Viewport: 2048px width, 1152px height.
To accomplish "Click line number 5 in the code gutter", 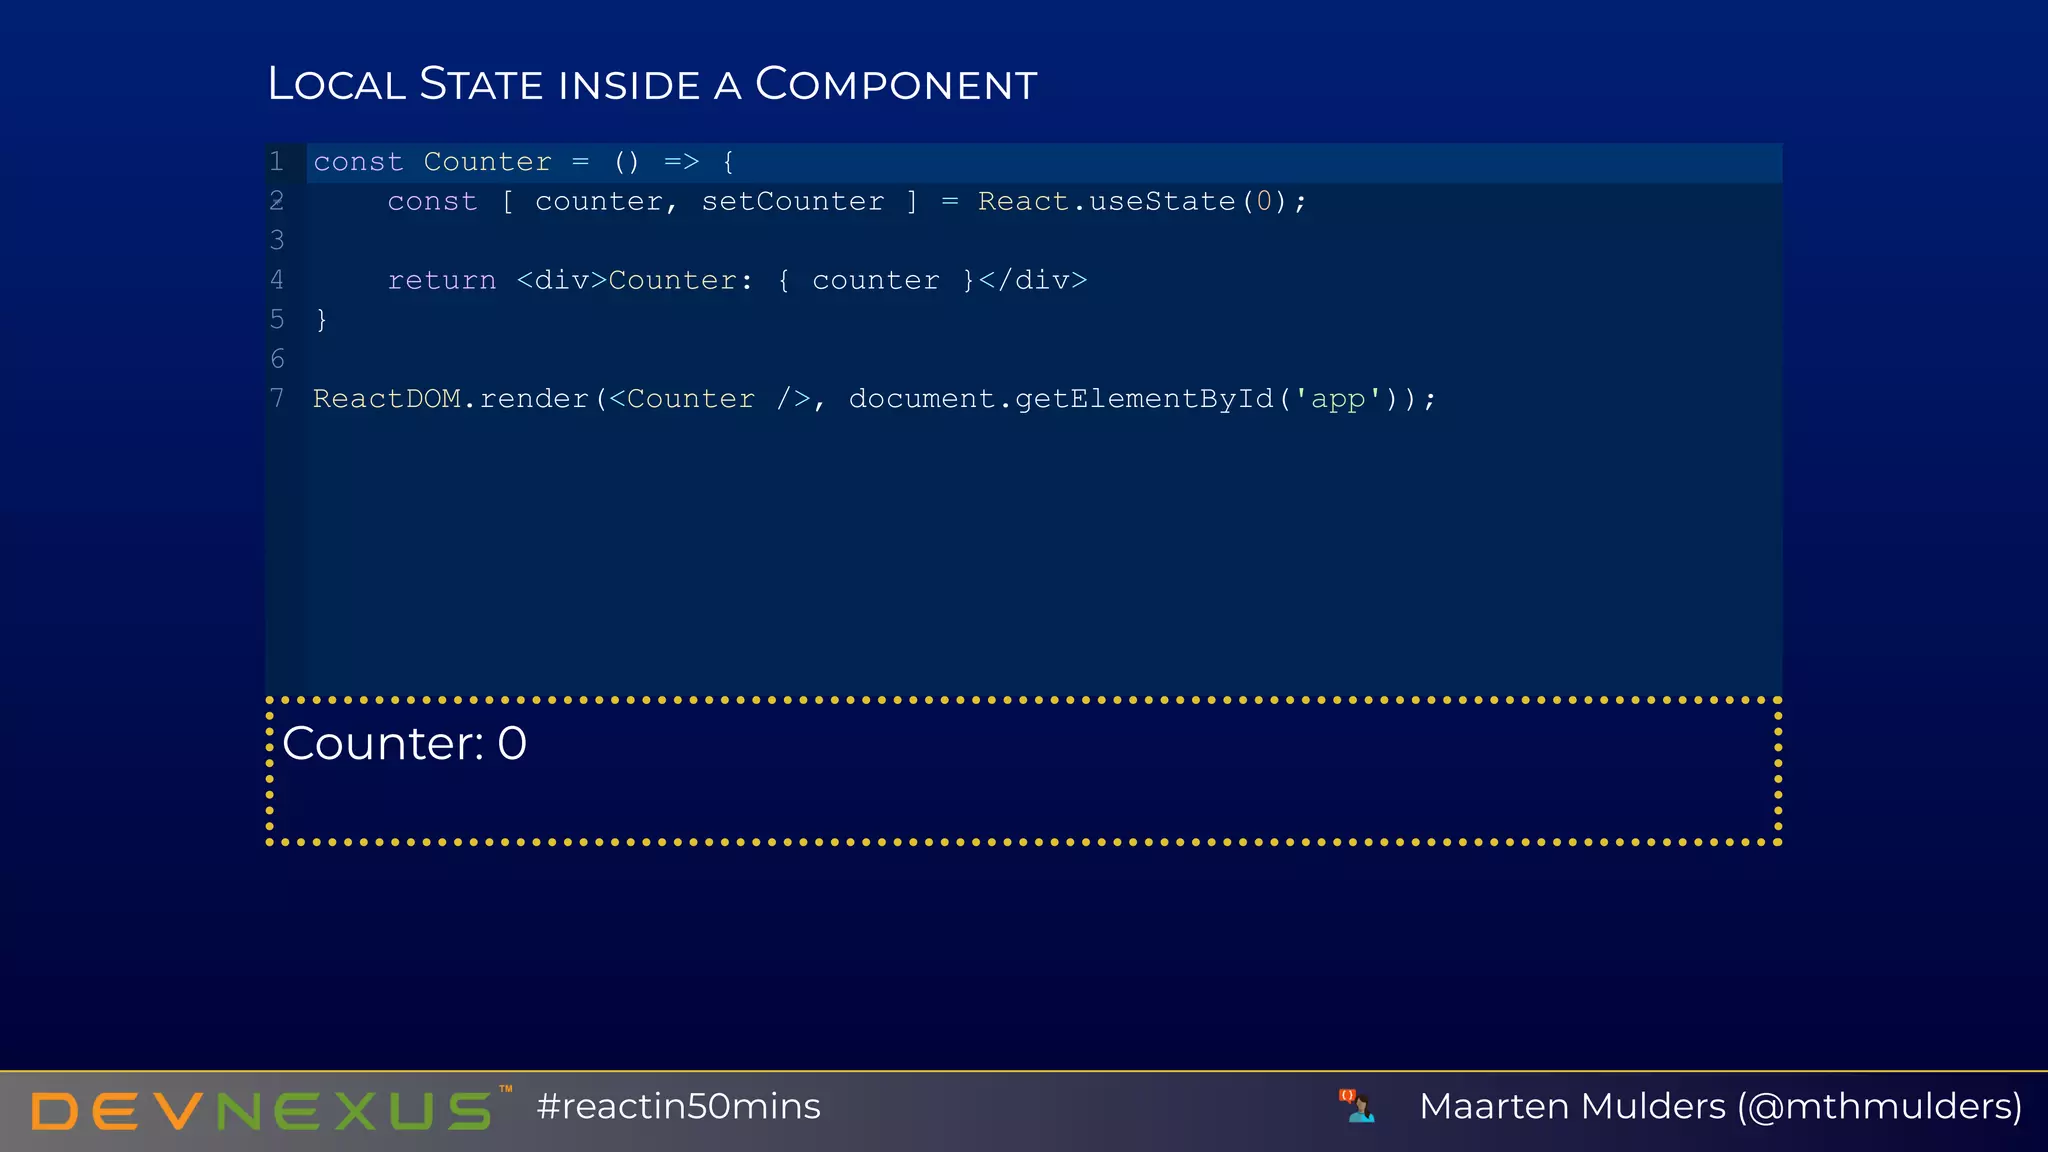I will (x=277, y=319).
